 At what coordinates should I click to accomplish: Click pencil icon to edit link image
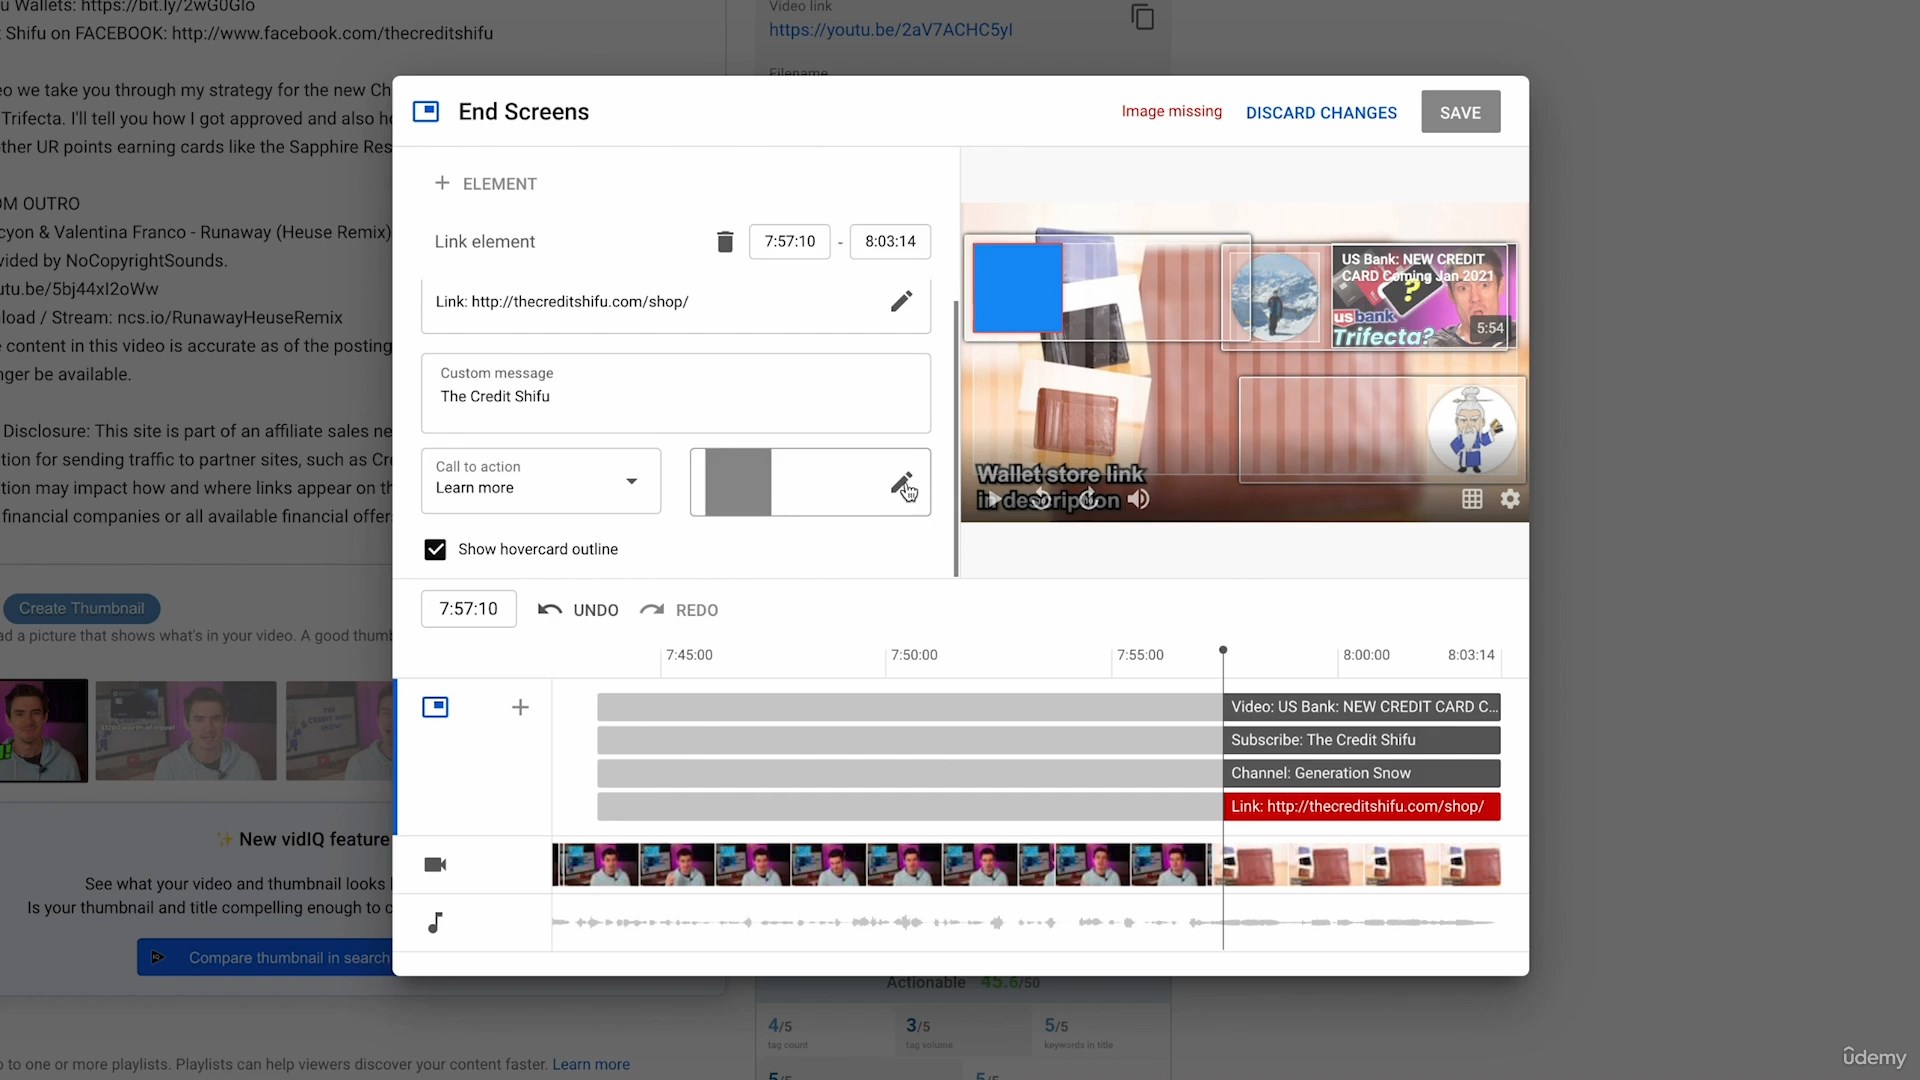pos(901,483)
